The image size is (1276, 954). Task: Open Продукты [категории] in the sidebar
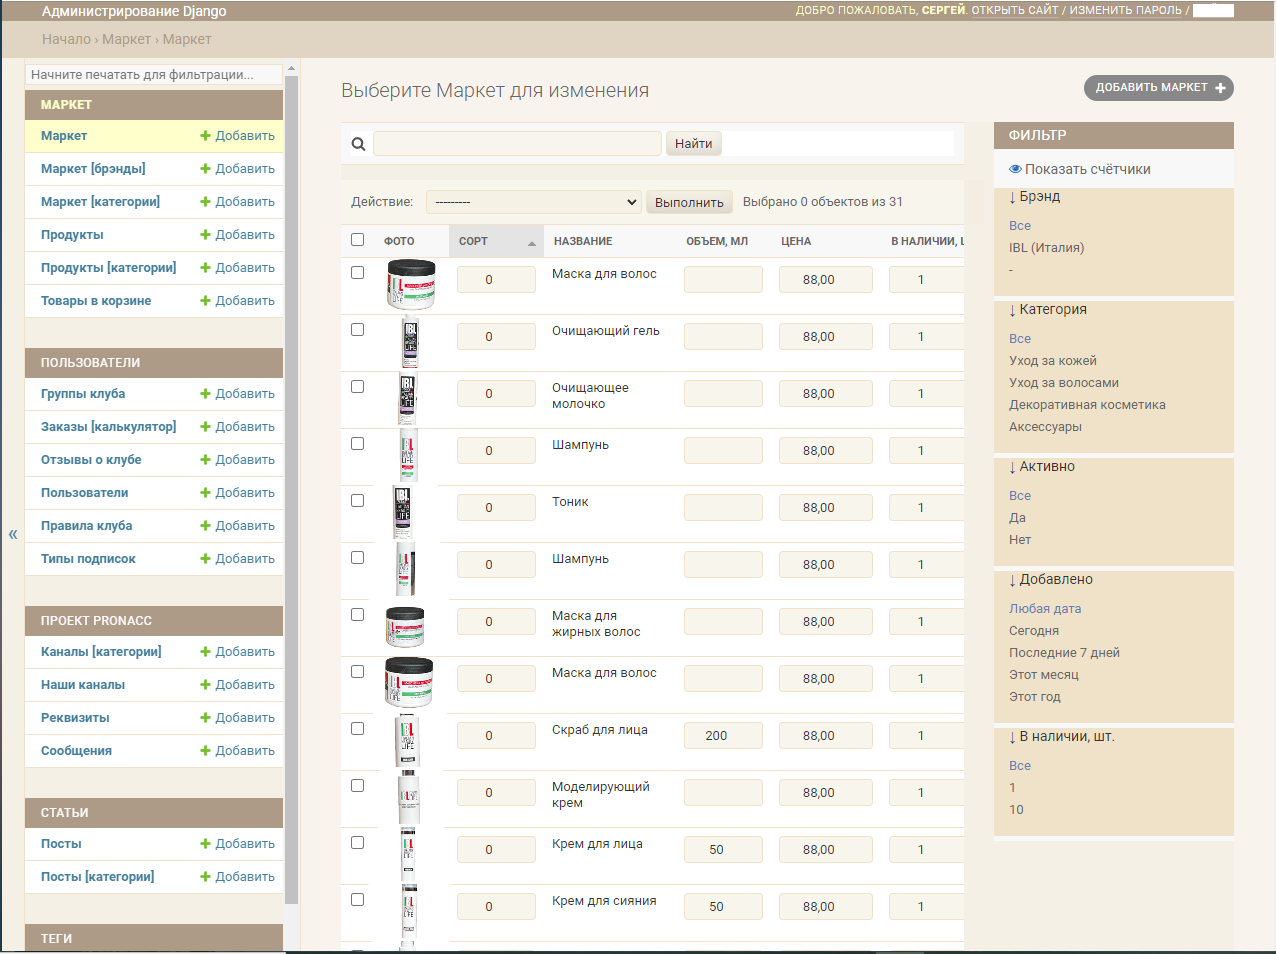click(x=108, y=268)
